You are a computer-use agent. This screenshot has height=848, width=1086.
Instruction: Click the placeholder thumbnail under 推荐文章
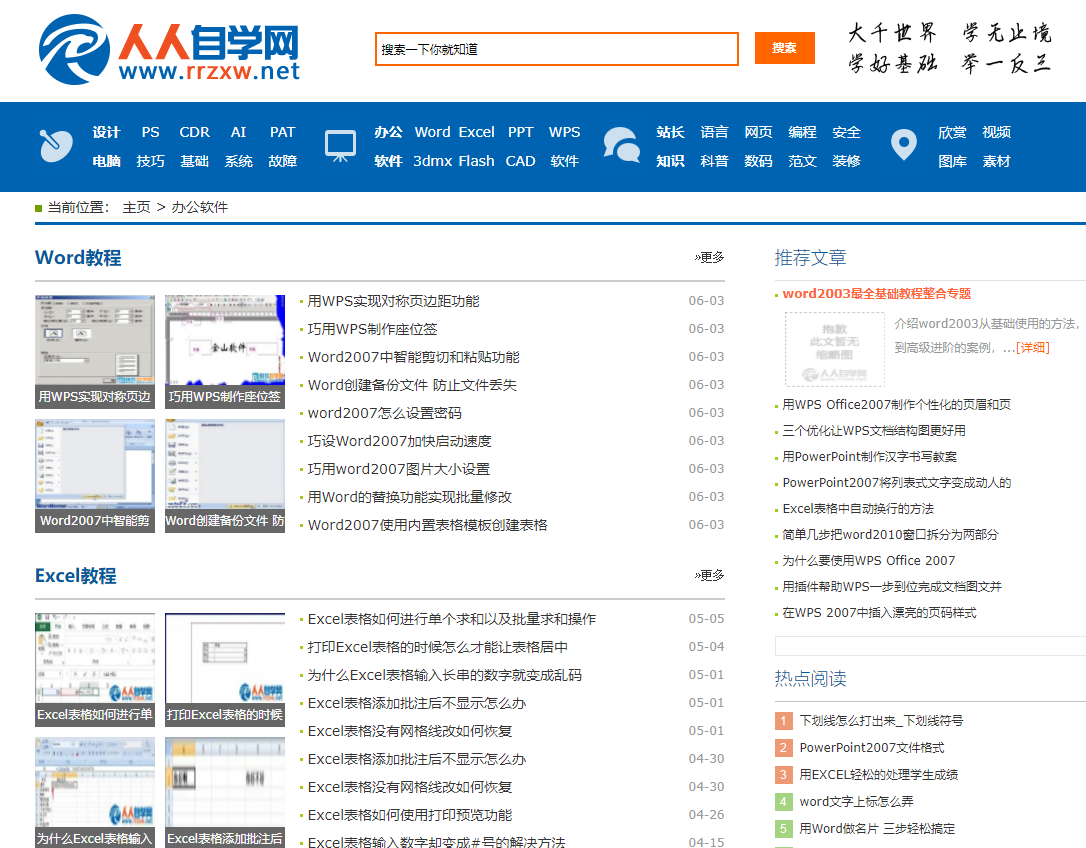click(835, 349)
